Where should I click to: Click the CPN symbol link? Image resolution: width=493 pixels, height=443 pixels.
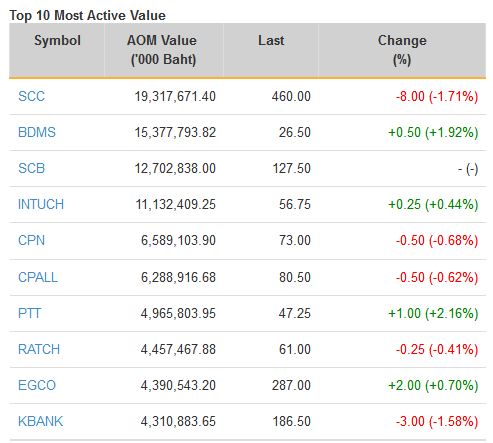click(31, 240)
